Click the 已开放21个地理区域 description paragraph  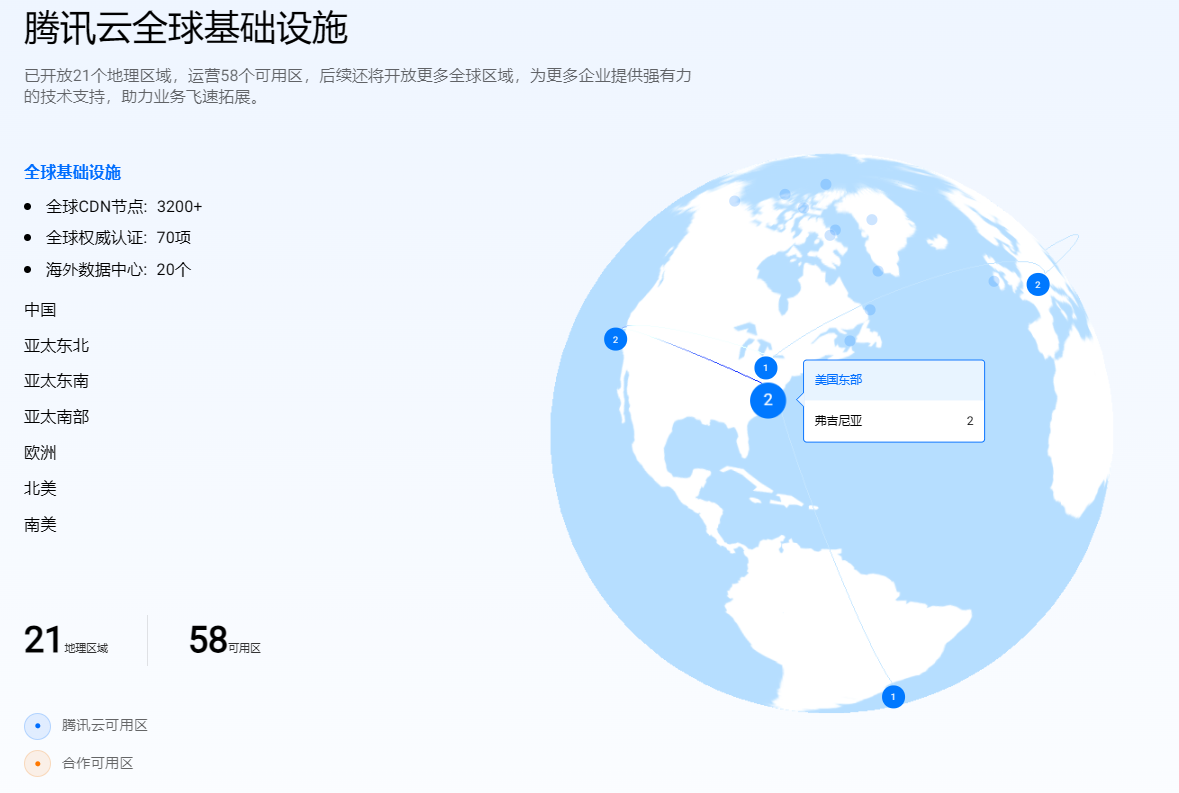(x=357, y=86)
